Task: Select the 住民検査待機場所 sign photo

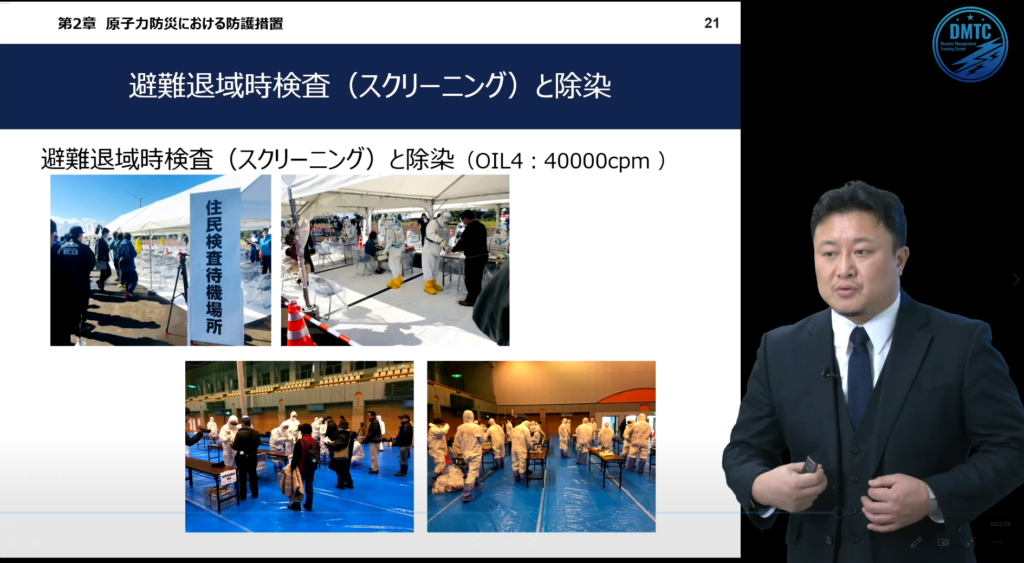Action: (x=160, y=260)
